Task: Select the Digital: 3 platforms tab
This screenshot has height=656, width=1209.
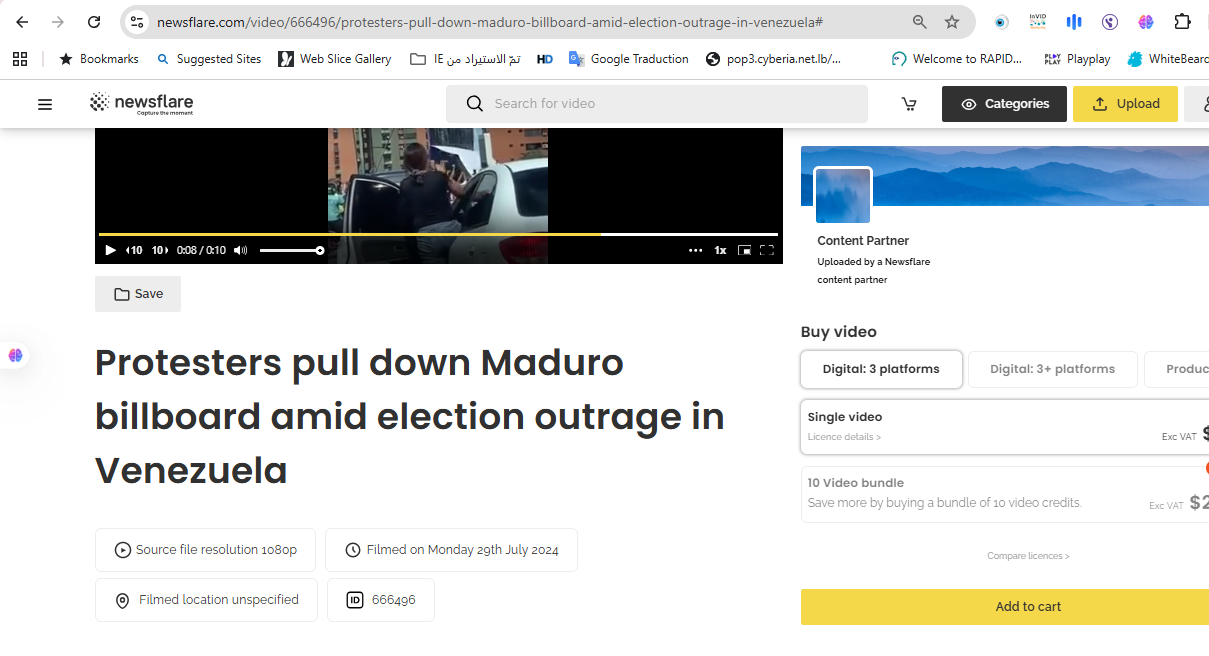Action: click(x=881, y=369)
